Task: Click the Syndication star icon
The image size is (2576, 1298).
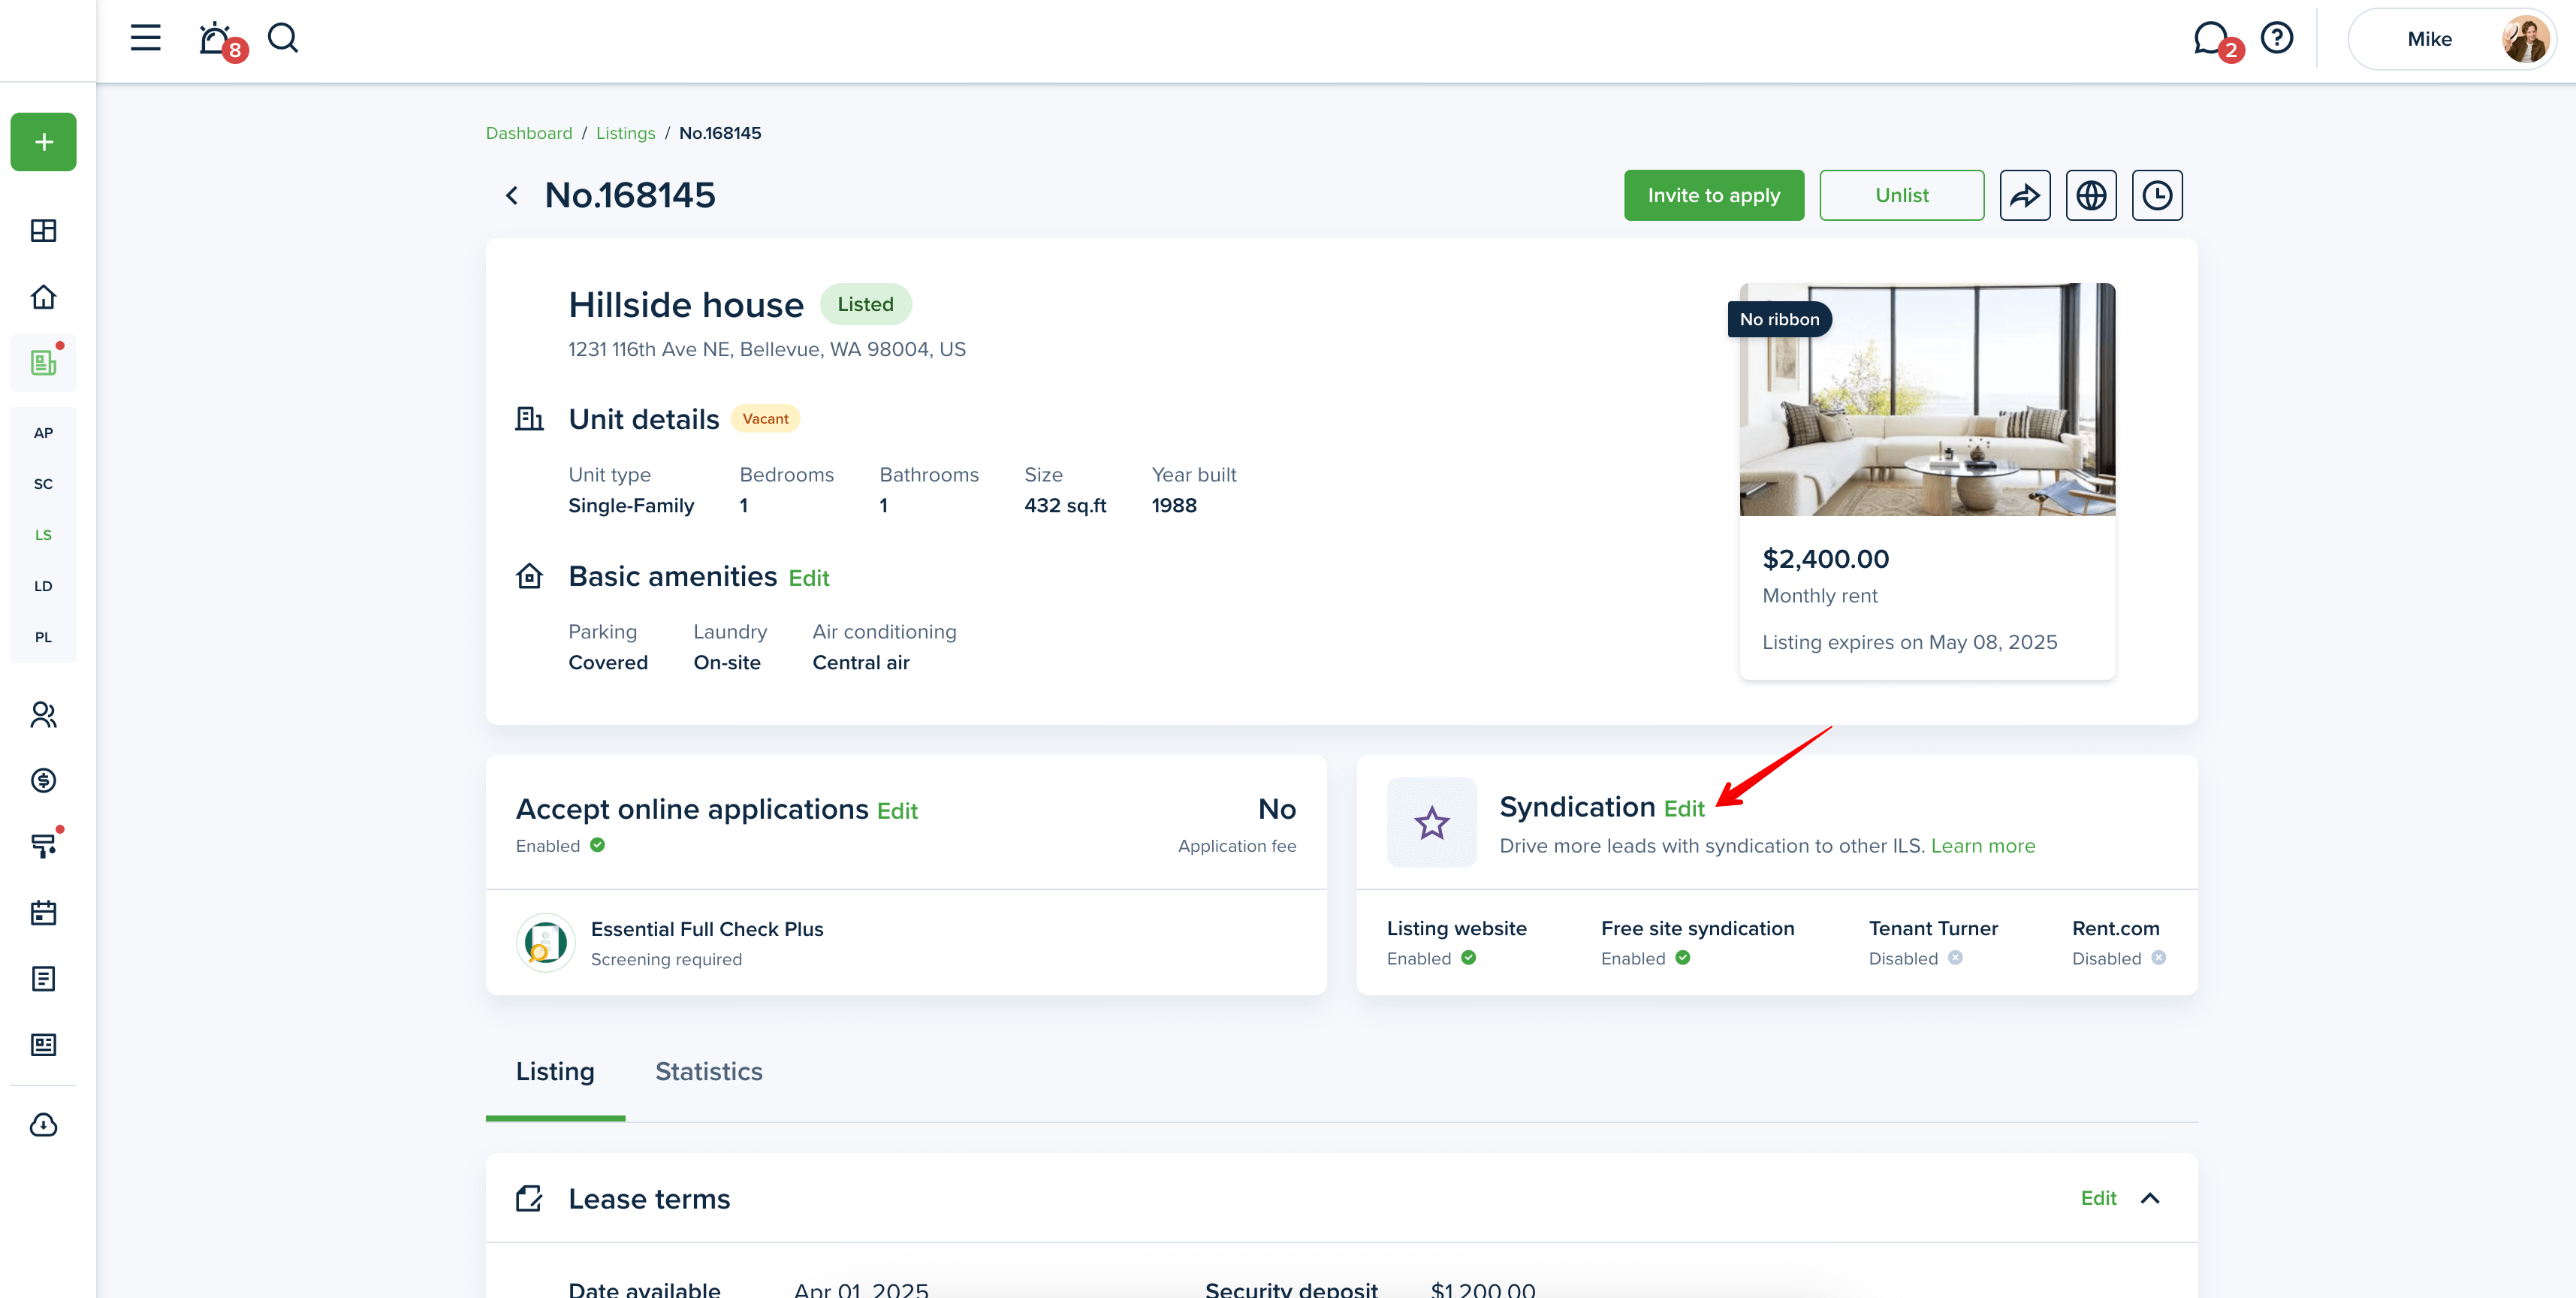Action: pos(1432,822)
